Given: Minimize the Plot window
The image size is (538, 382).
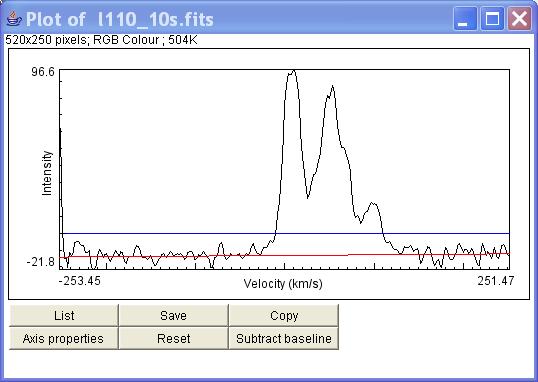Looking at the screenshot, I should pos(465,19).
